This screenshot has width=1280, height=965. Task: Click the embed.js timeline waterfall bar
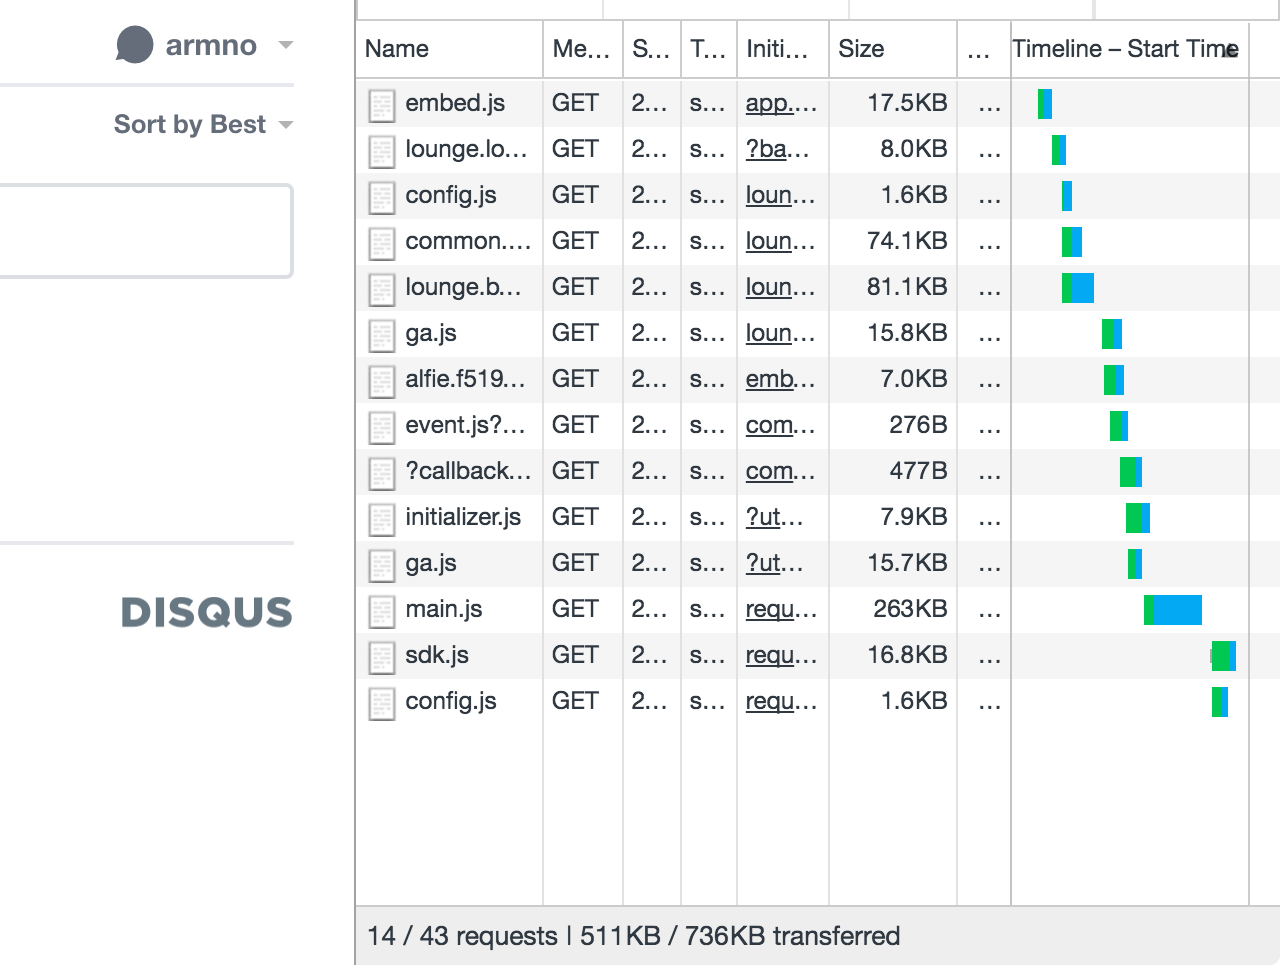(x=1045, y=104)
